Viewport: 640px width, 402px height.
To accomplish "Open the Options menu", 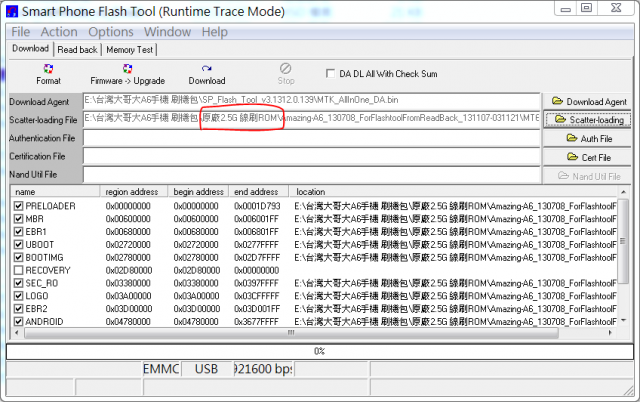I will [x=111, y=32].
